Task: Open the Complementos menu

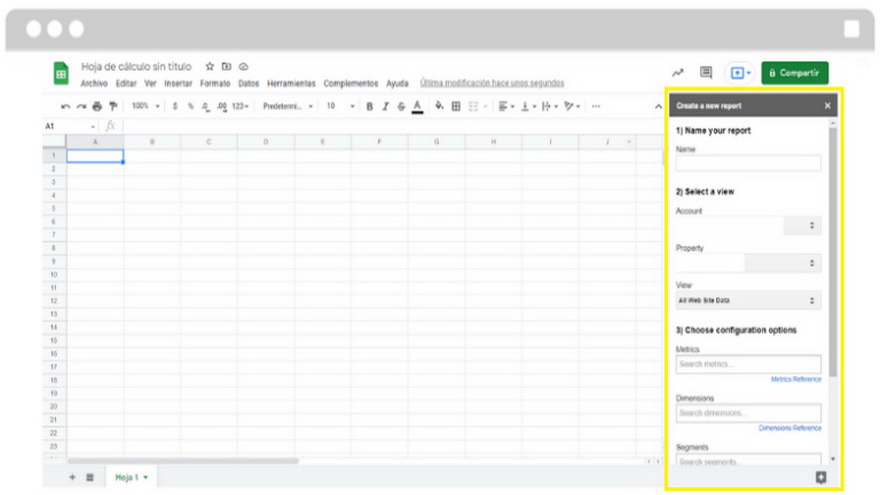Action: (x=351, y=83)
